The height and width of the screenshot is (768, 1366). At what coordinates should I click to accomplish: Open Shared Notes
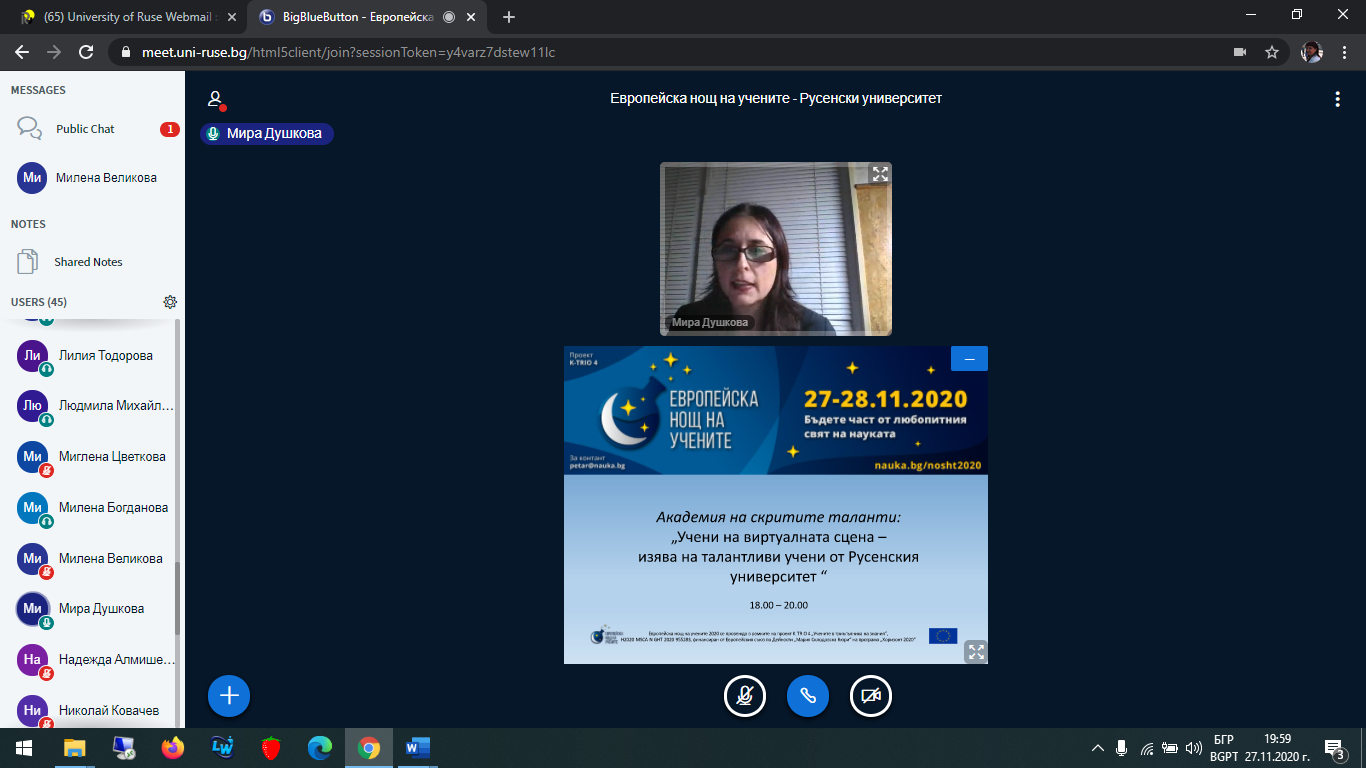coord(88,262)
